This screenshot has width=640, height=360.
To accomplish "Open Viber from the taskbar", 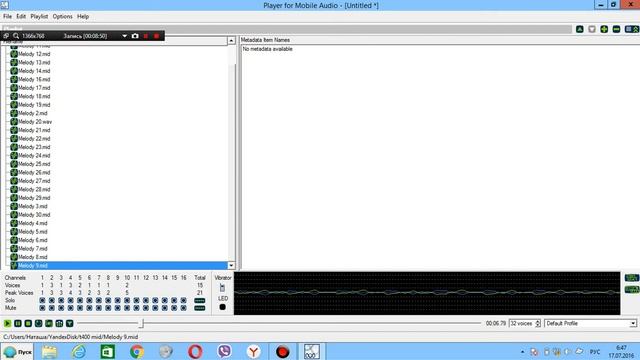I will coord(224,351).
